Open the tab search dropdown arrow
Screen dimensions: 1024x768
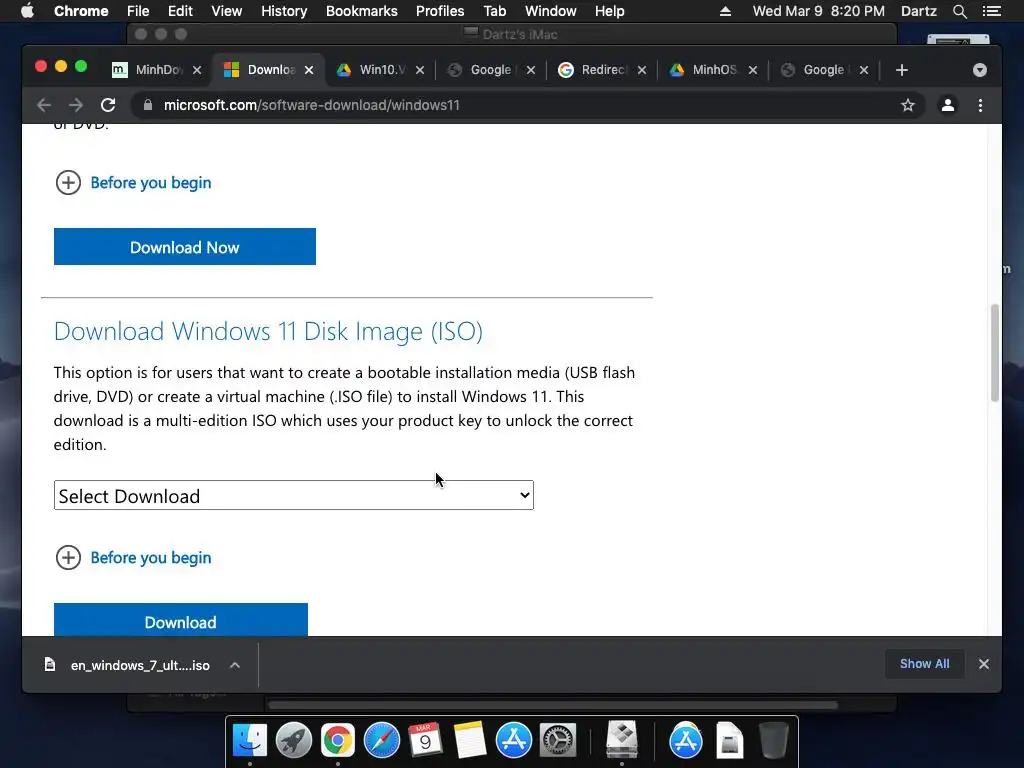pyautogui.click(x=980, y=70)
